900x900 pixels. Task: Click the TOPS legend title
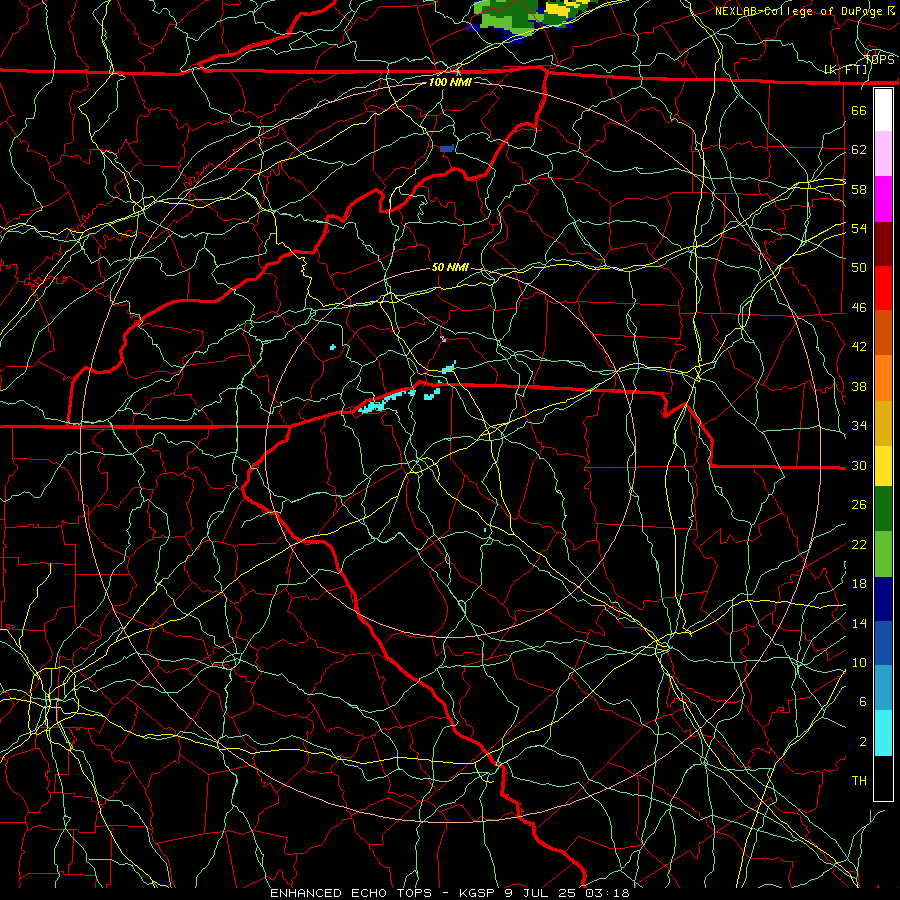tap(879, 60)
